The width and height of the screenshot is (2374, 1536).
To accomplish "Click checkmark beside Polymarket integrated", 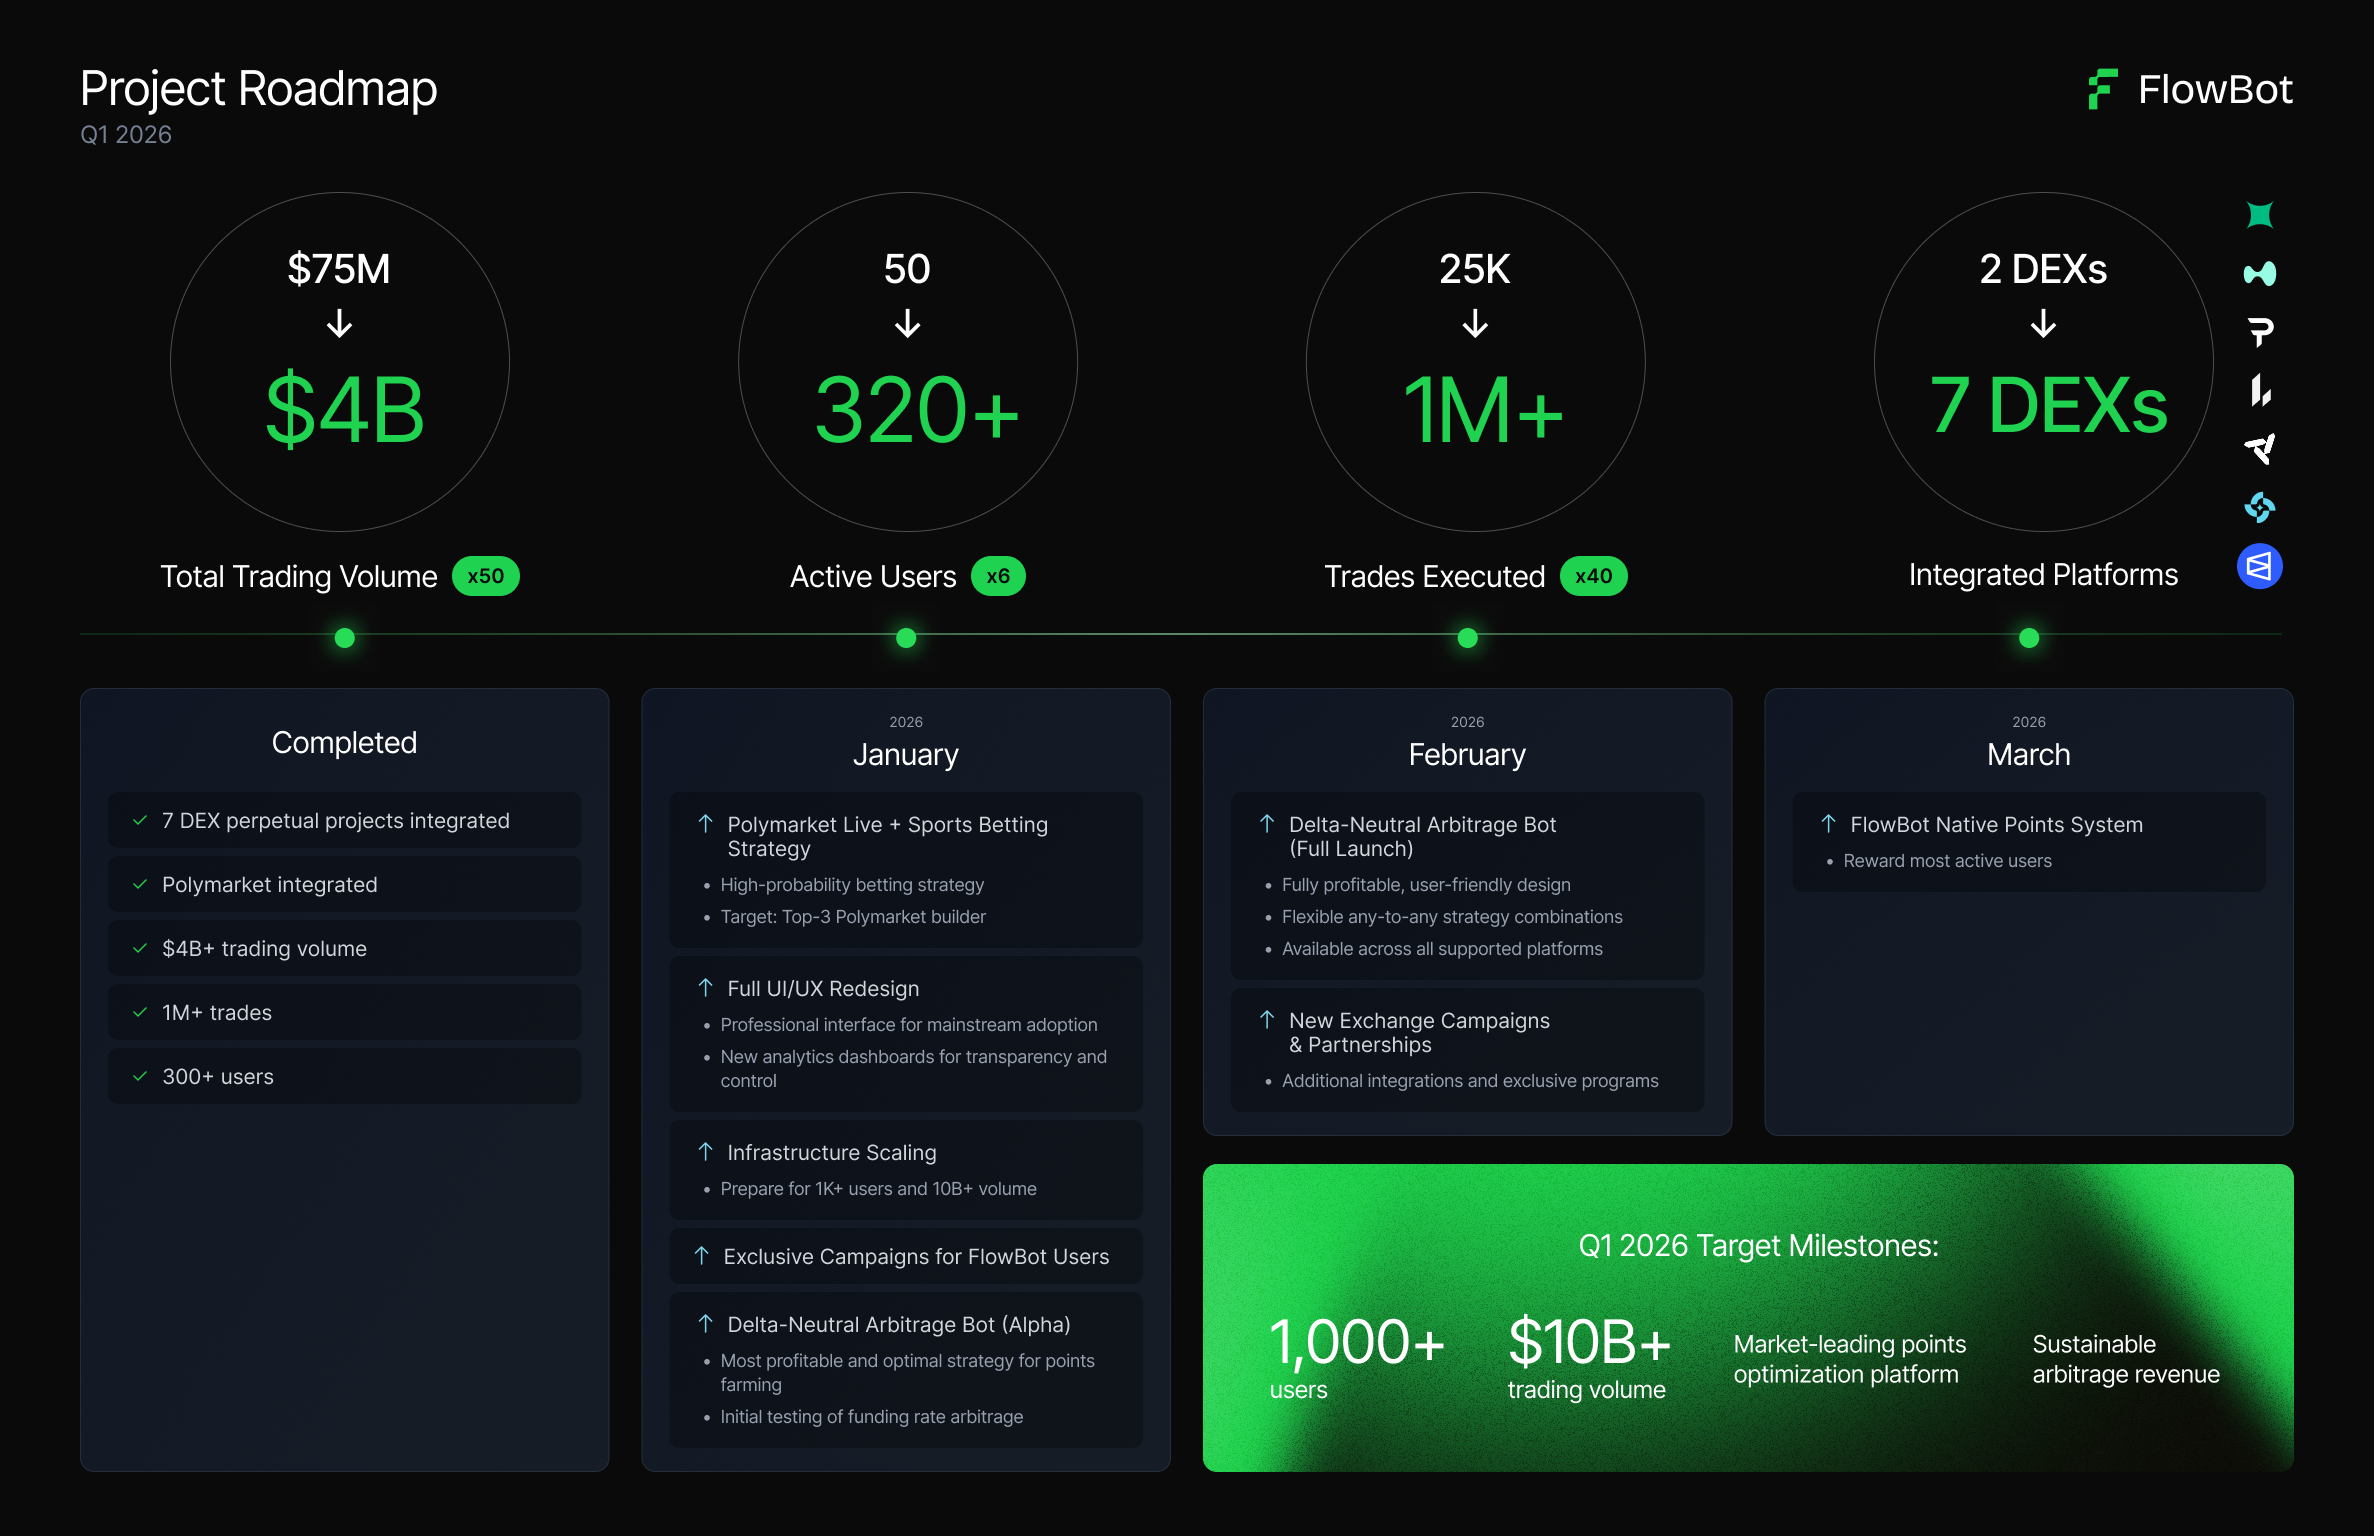I will (140, 884).
